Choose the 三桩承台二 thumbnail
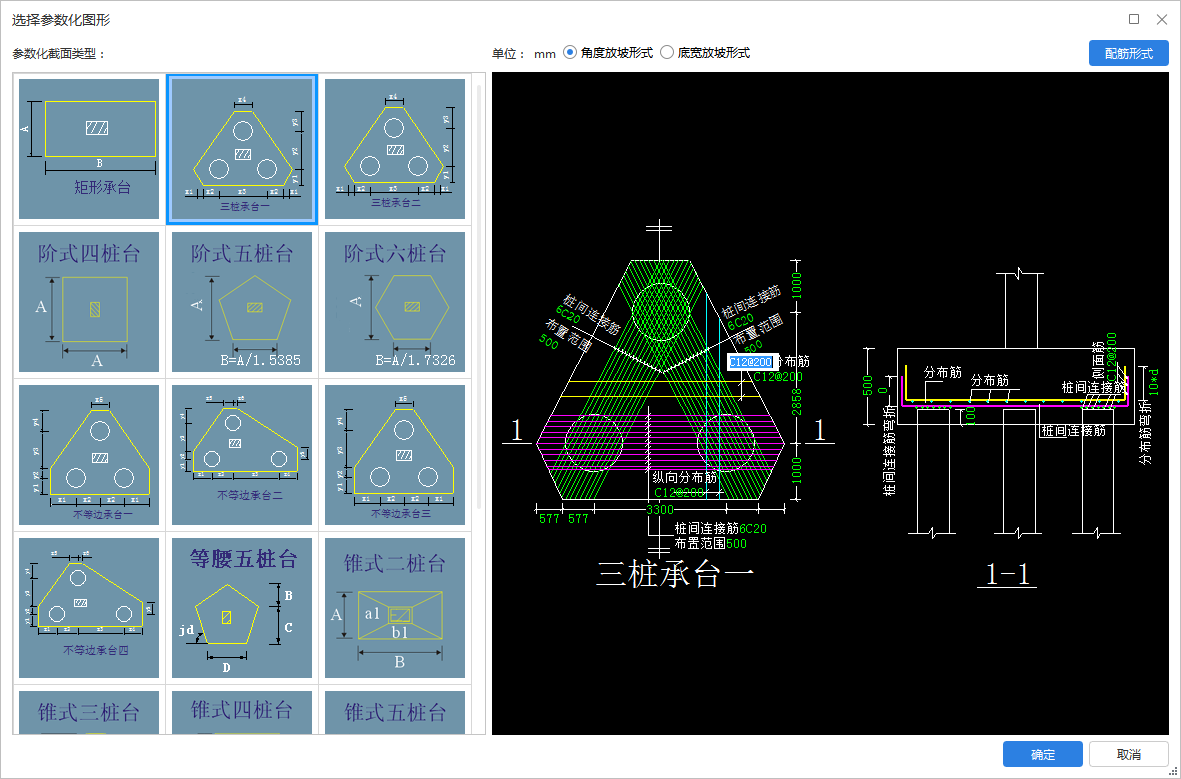The height and width of the screenshot is (779, 1181). point(395,149)
